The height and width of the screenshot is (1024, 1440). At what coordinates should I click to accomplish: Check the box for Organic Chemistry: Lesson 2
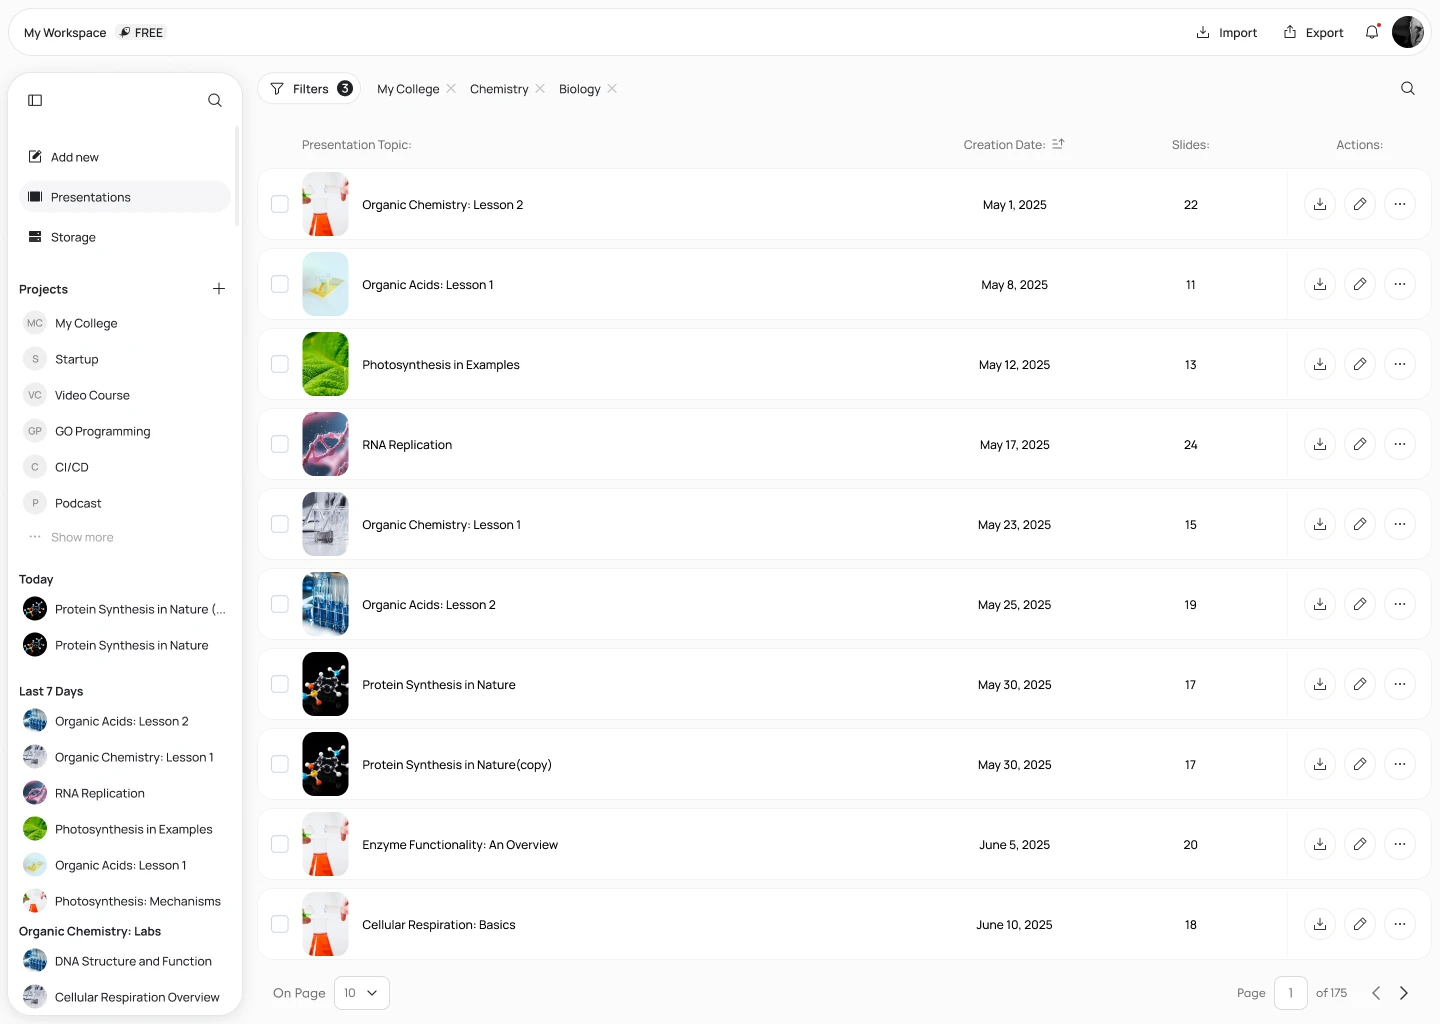pos(280,204)
